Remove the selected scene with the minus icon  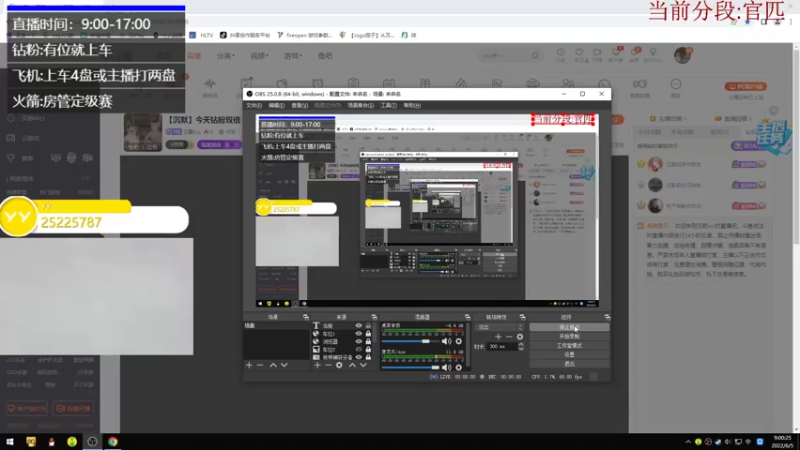pyautogui.click(x=260, y=365)
